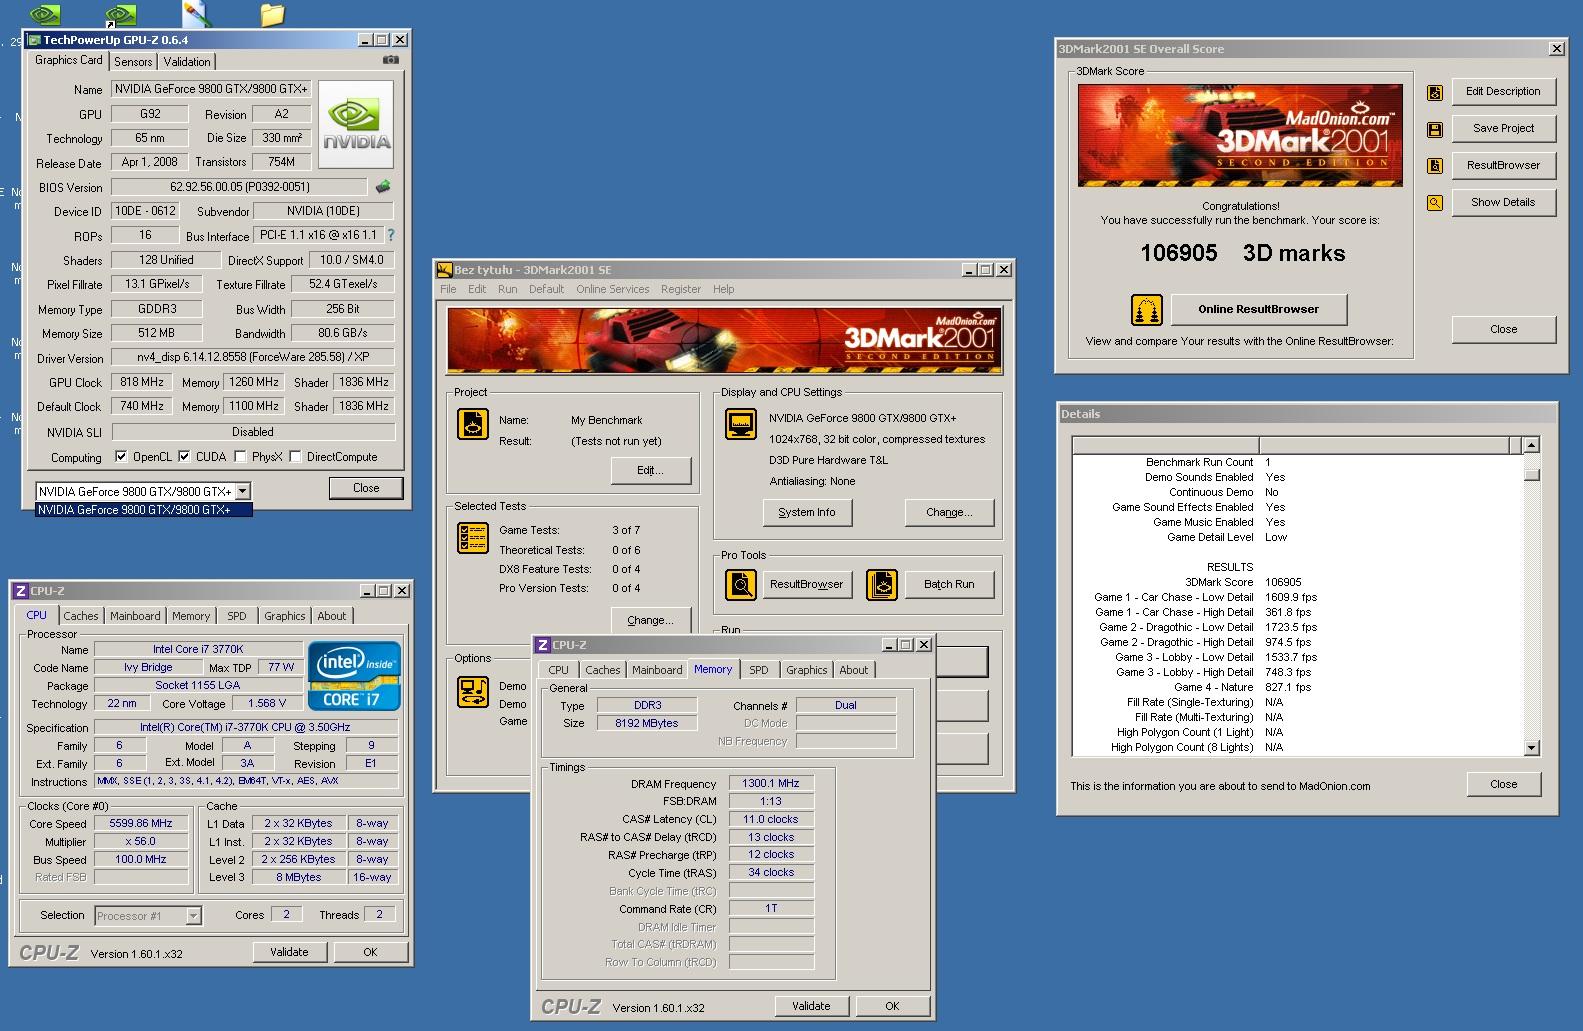
Task: Click the 3DMark2001 SE title bar icon
Action: pos(445,270)
